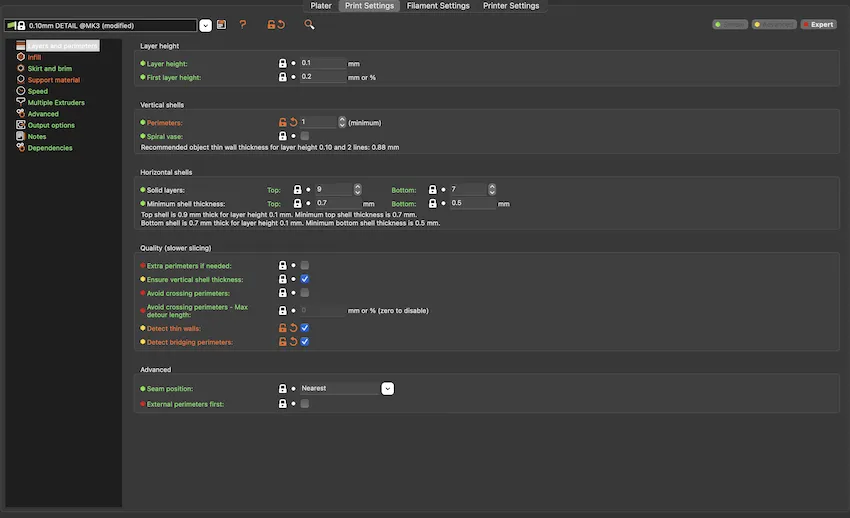Click the search magnifier icon in toolbar

pos(309,24)
